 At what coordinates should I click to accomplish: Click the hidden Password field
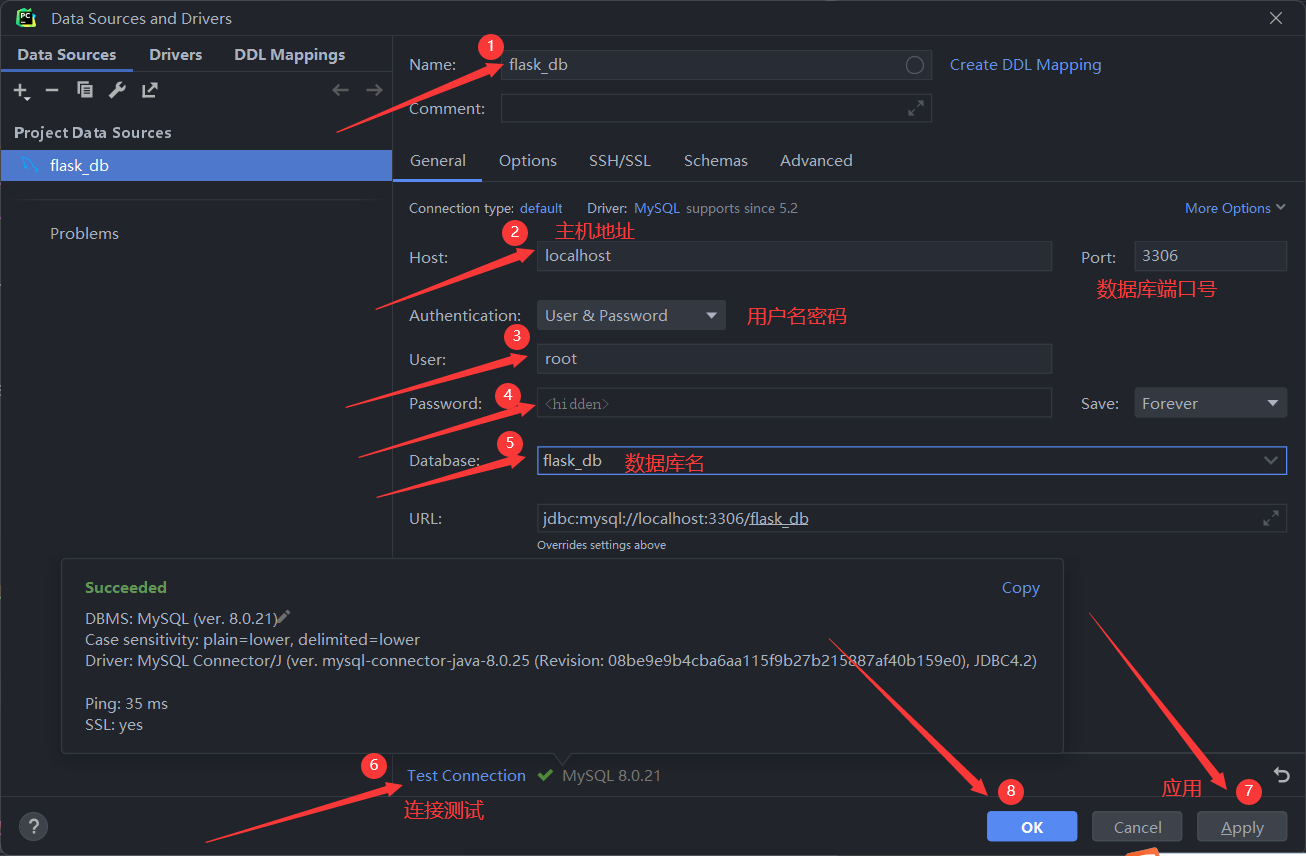tap(794, 403)
